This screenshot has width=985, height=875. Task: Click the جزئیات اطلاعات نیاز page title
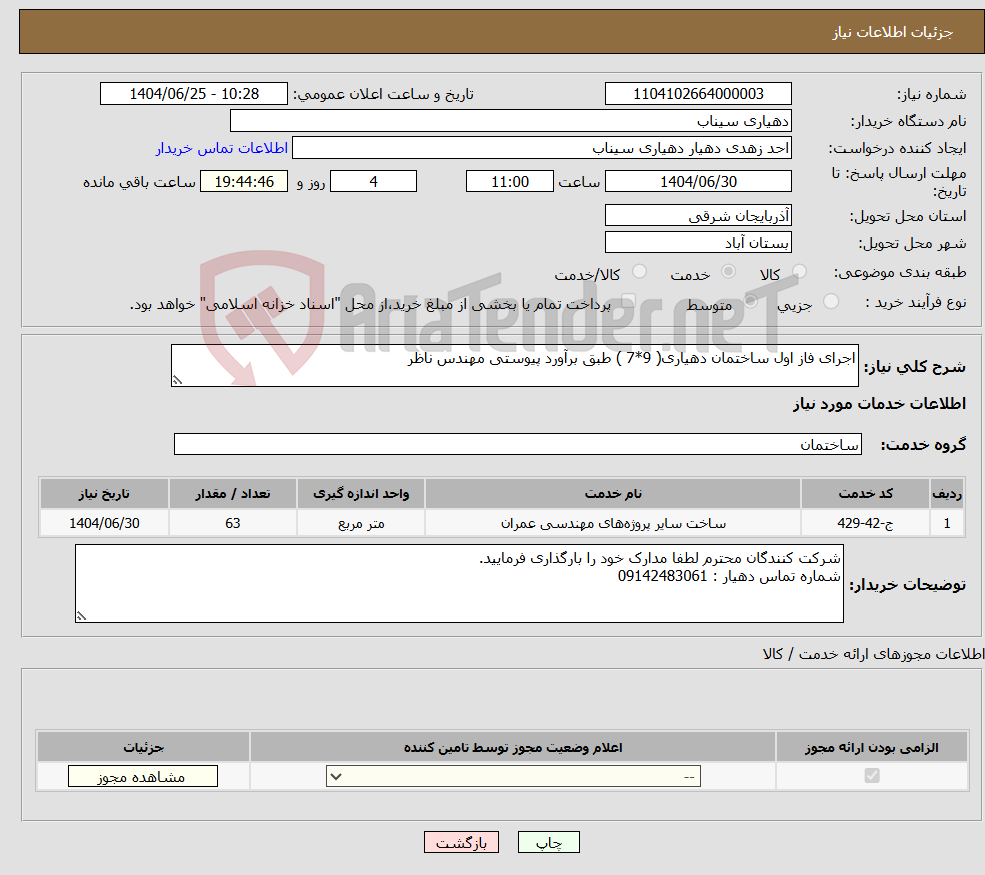coord(893,32)
